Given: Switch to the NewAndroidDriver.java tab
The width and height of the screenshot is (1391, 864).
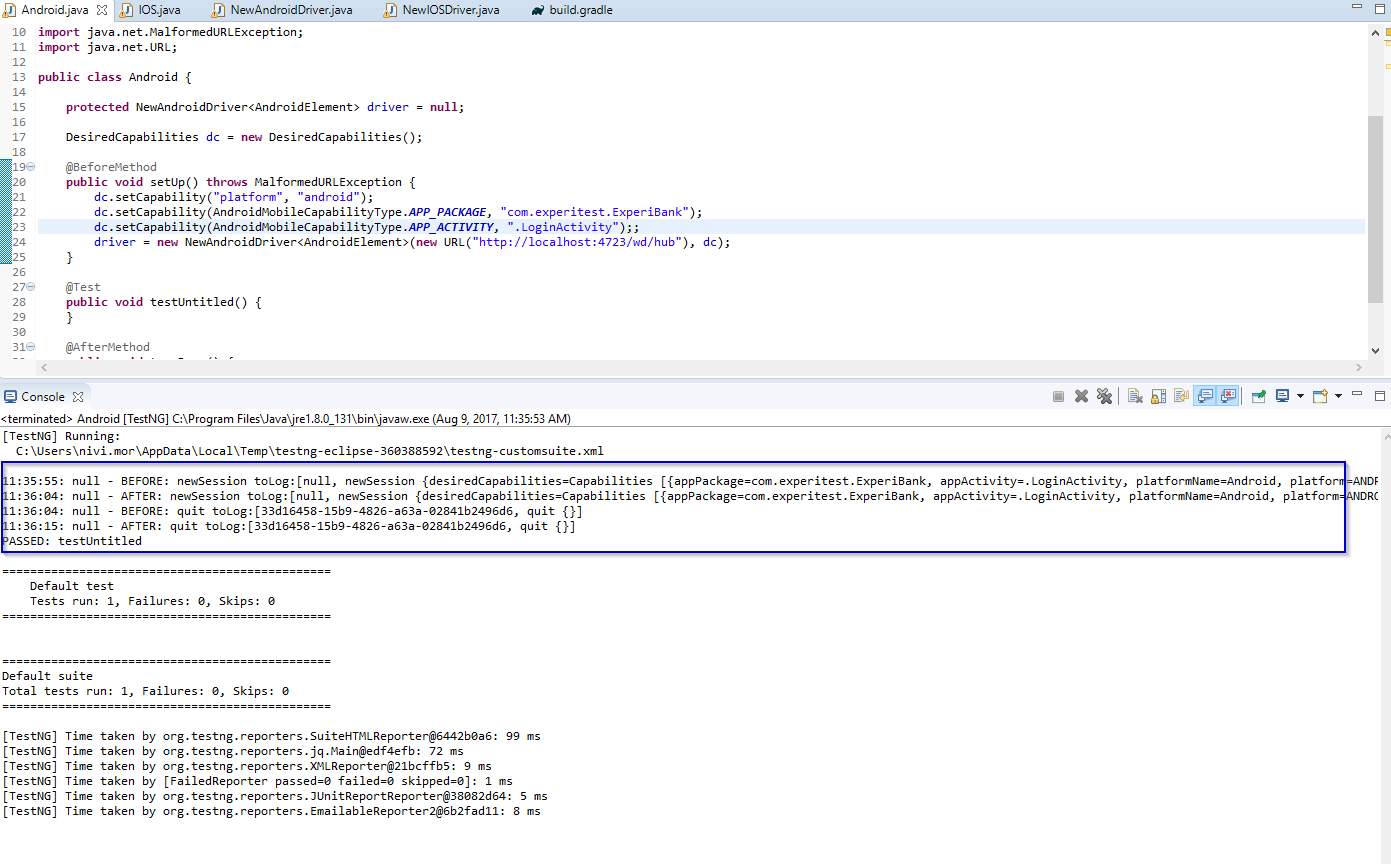Looking at the screenshot, I should 290,10.
